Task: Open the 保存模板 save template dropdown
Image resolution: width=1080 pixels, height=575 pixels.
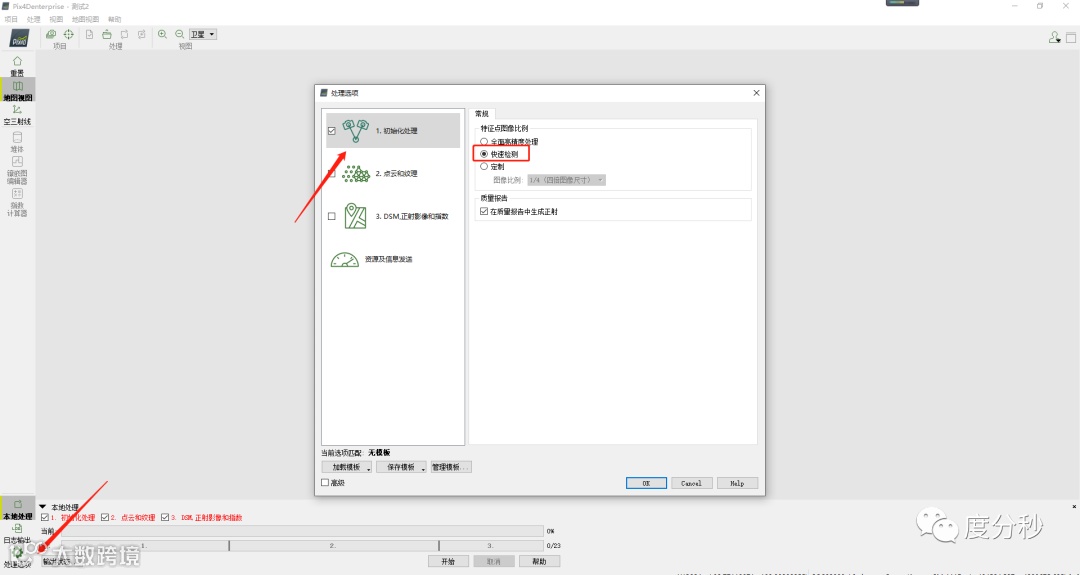Action: (402, 468)
